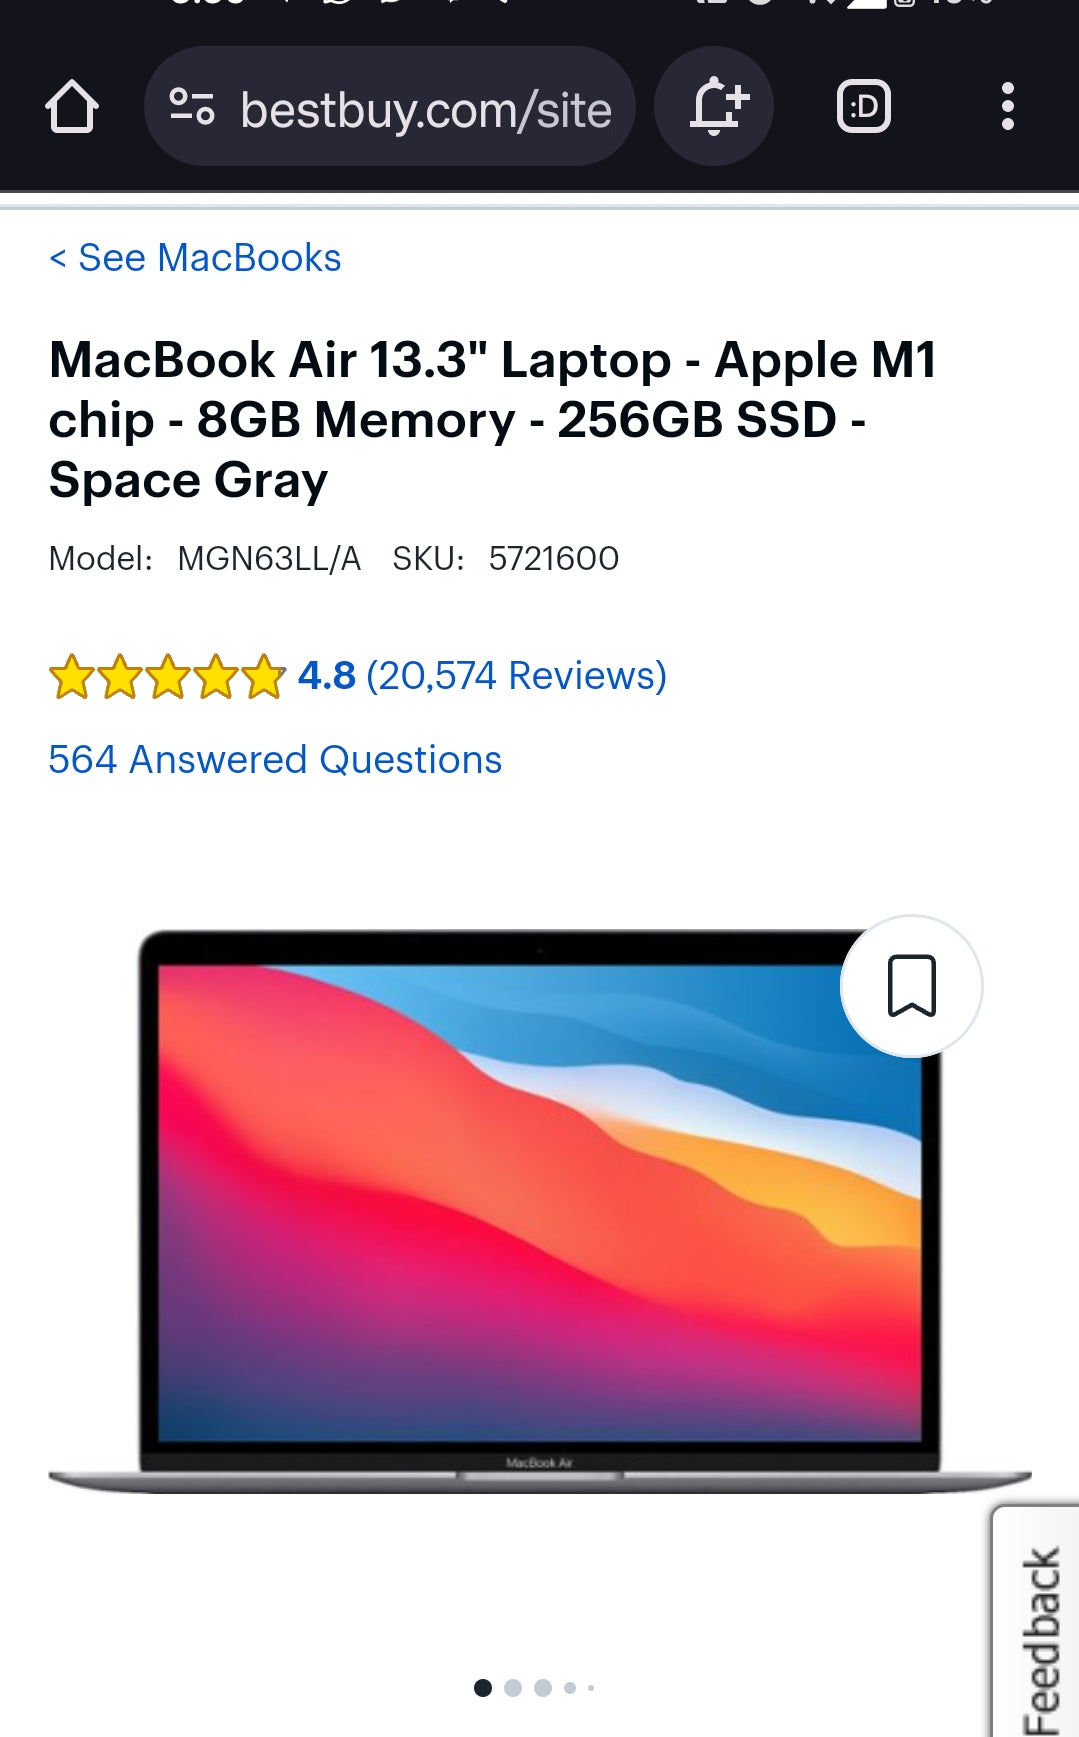
Task: Go back via See MacBooks link
Action: pos(196,258)
